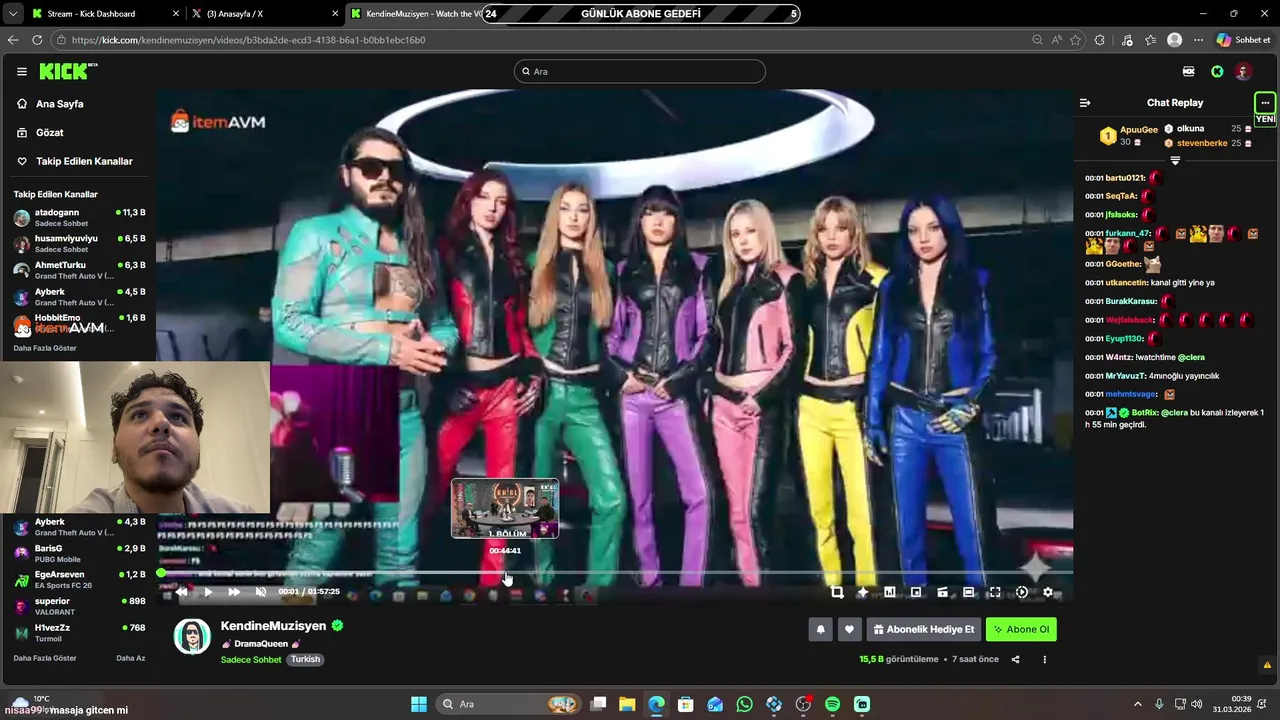
Task: Open atadogann channel in sidebar
Action: click(78, 217)
